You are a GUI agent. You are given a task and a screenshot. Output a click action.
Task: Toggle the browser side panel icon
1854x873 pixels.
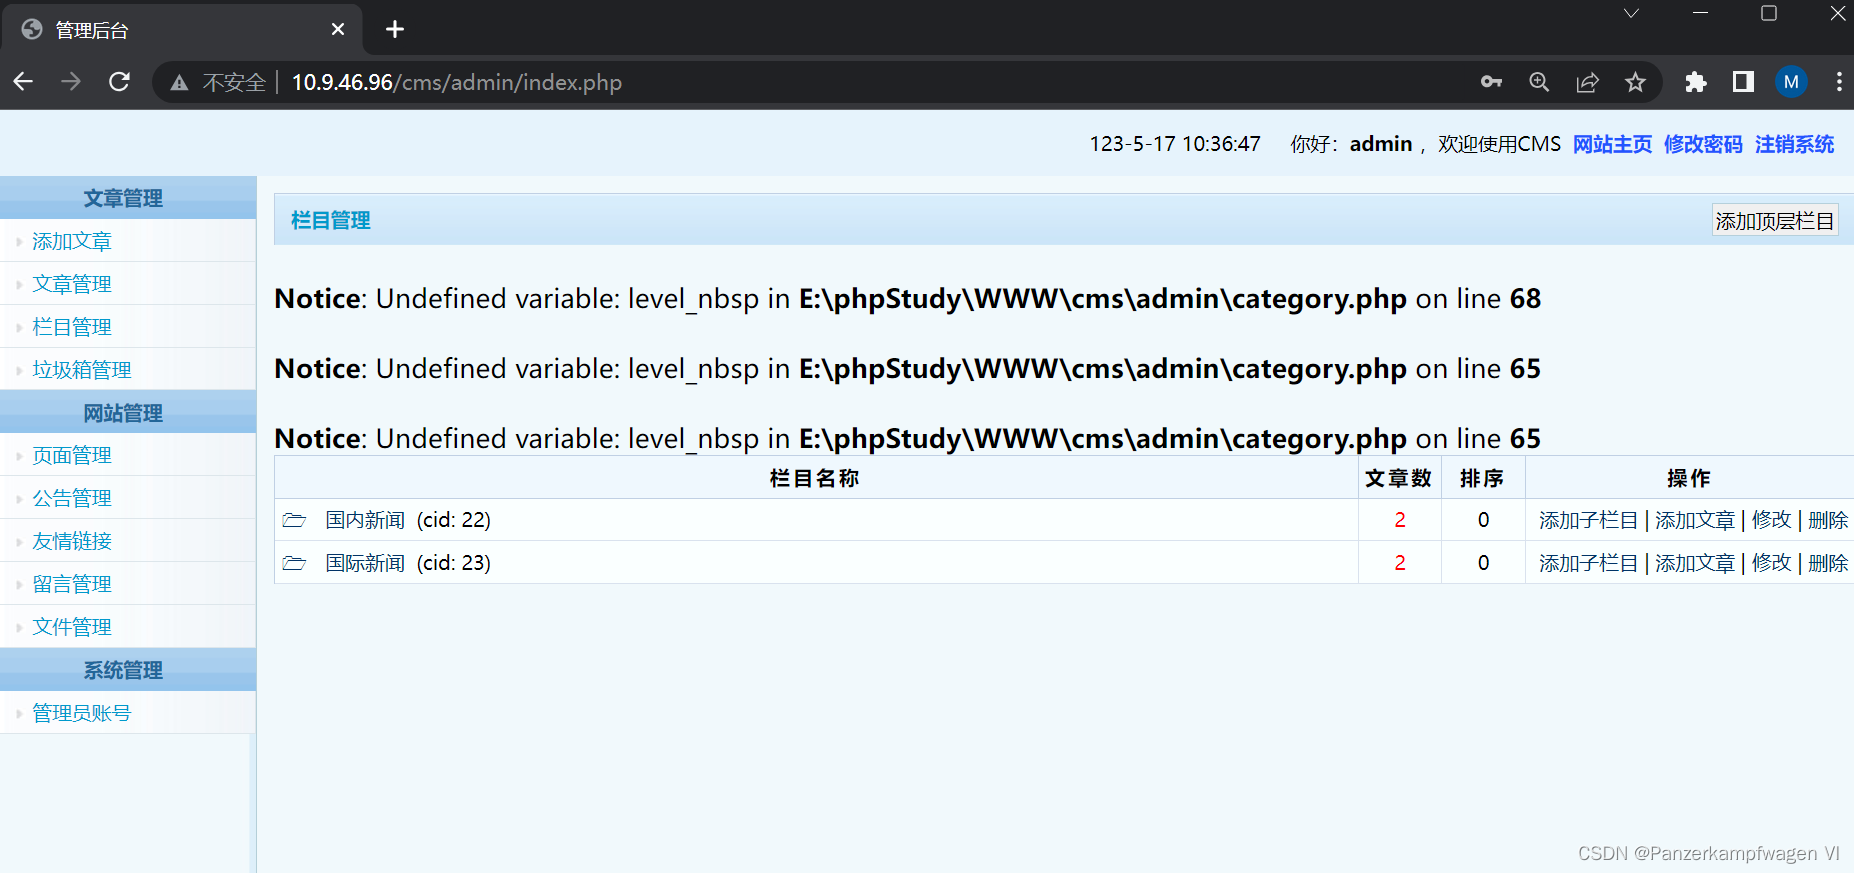tap(1743, 82)
